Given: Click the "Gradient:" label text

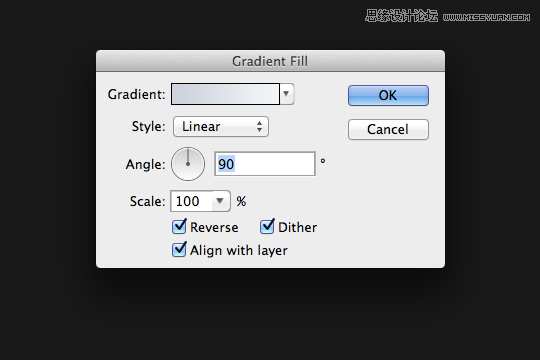Looking at the screenshot, I should pyautogui.click(x=137, y=94).
